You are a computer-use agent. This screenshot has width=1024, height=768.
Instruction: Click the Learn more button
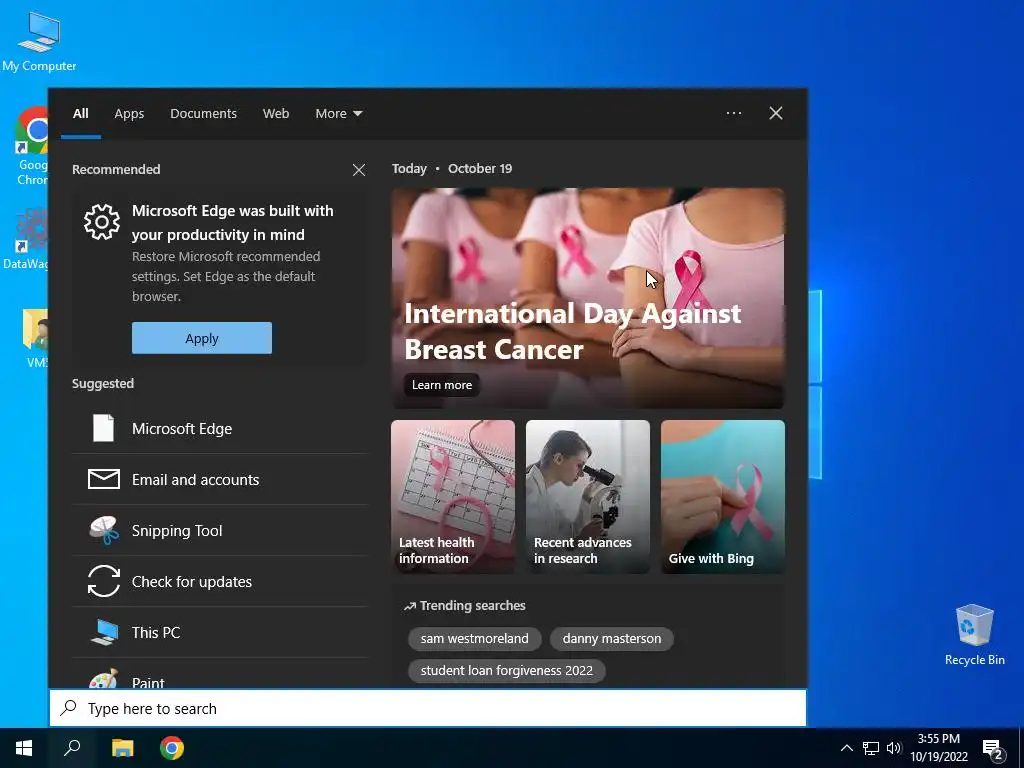click(441, 385)
